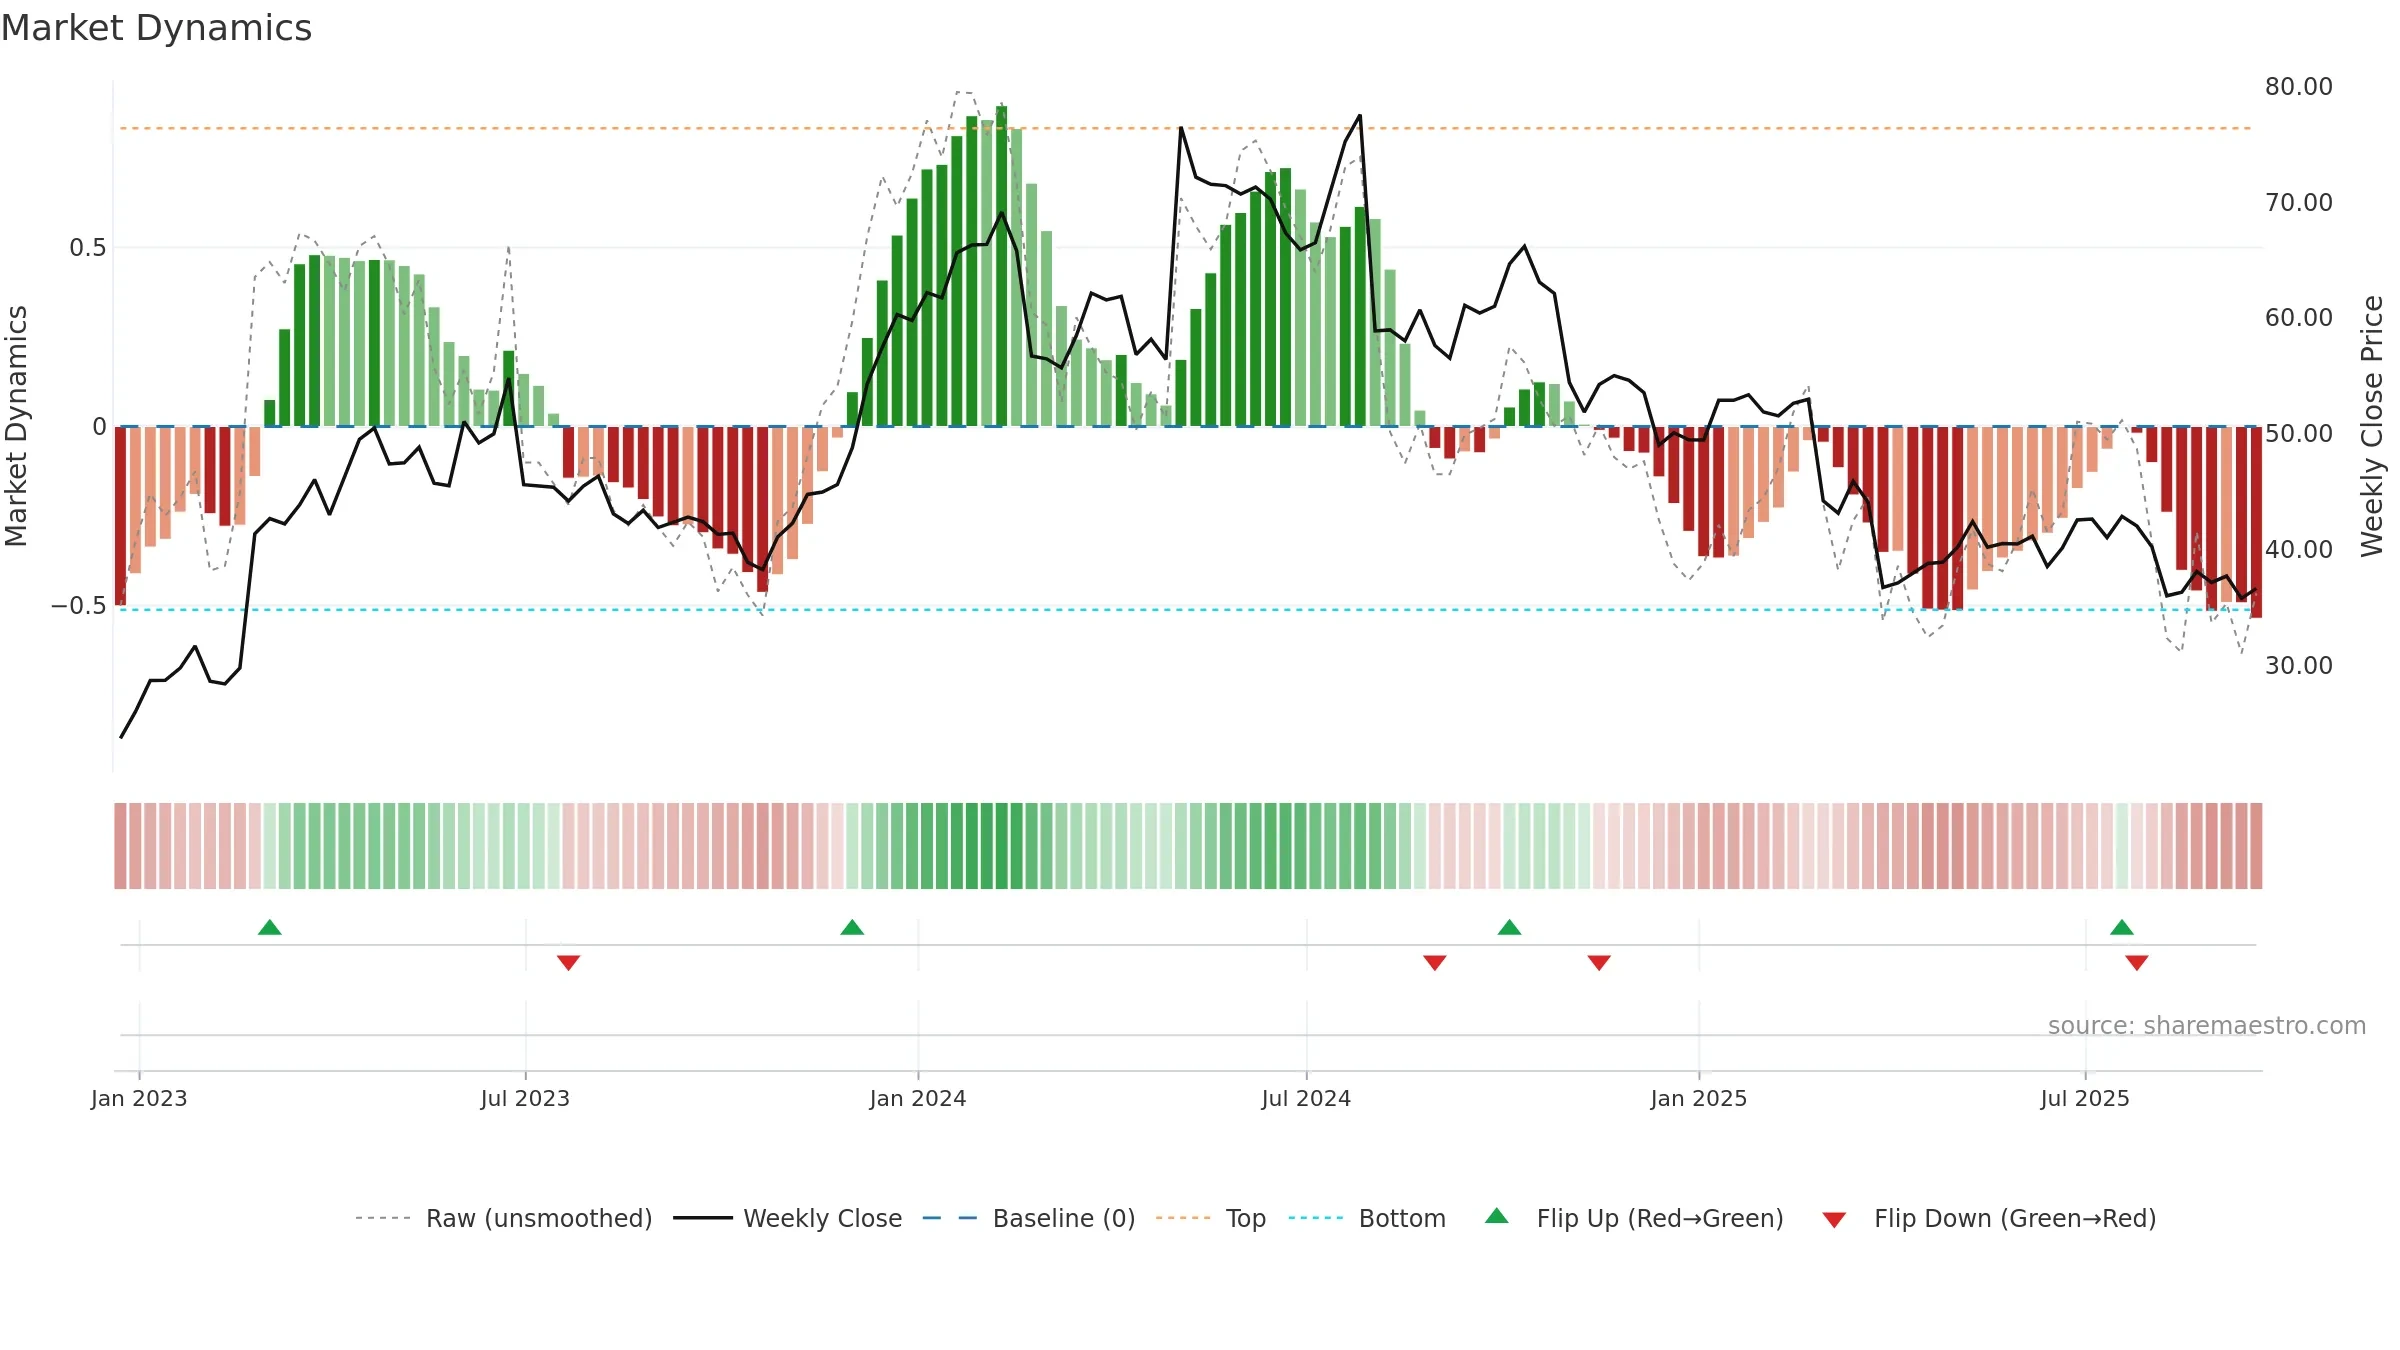The height and width of the screenshot is (1350, 2400).
Task: Click the flip-up marker between Jul 2024 and Jan 2025
Action: 1510,927
